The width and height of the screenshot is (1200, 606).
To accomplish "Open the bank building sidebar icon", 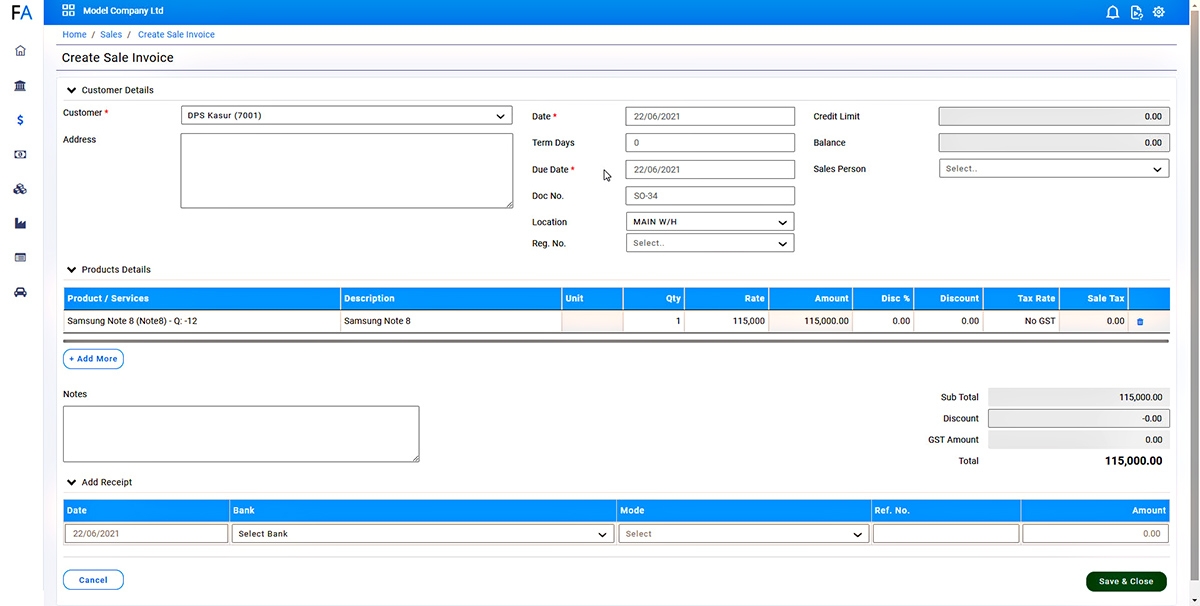I will click(21, 86).
